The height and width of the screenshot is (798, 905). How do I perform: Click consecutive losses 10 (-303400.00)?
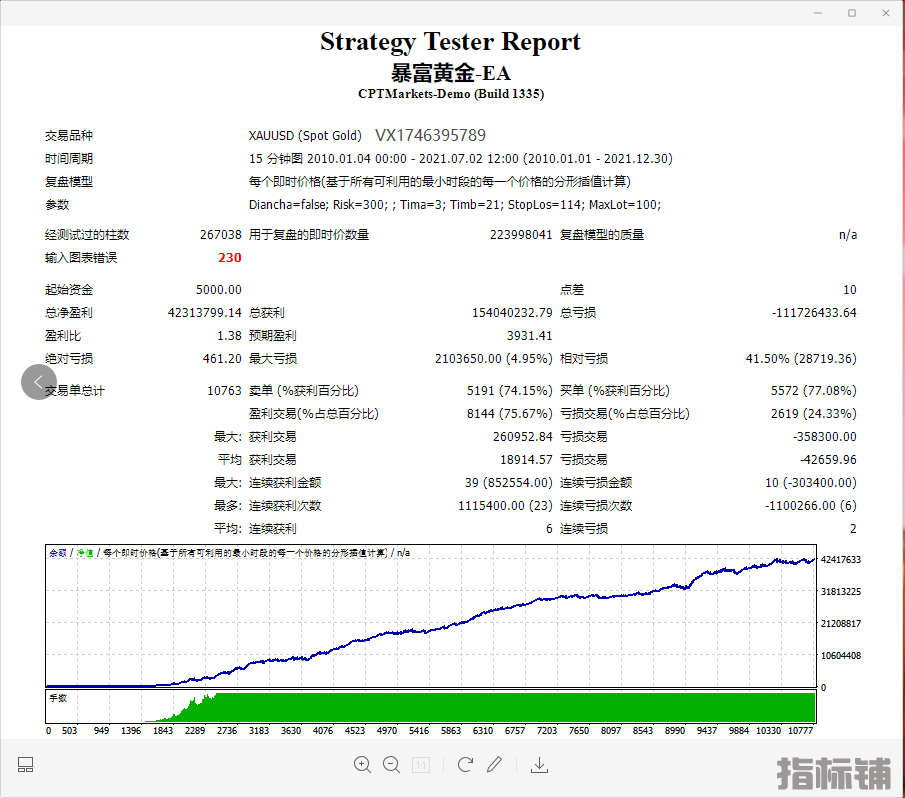pyautogui.click(x=811, y=483)
